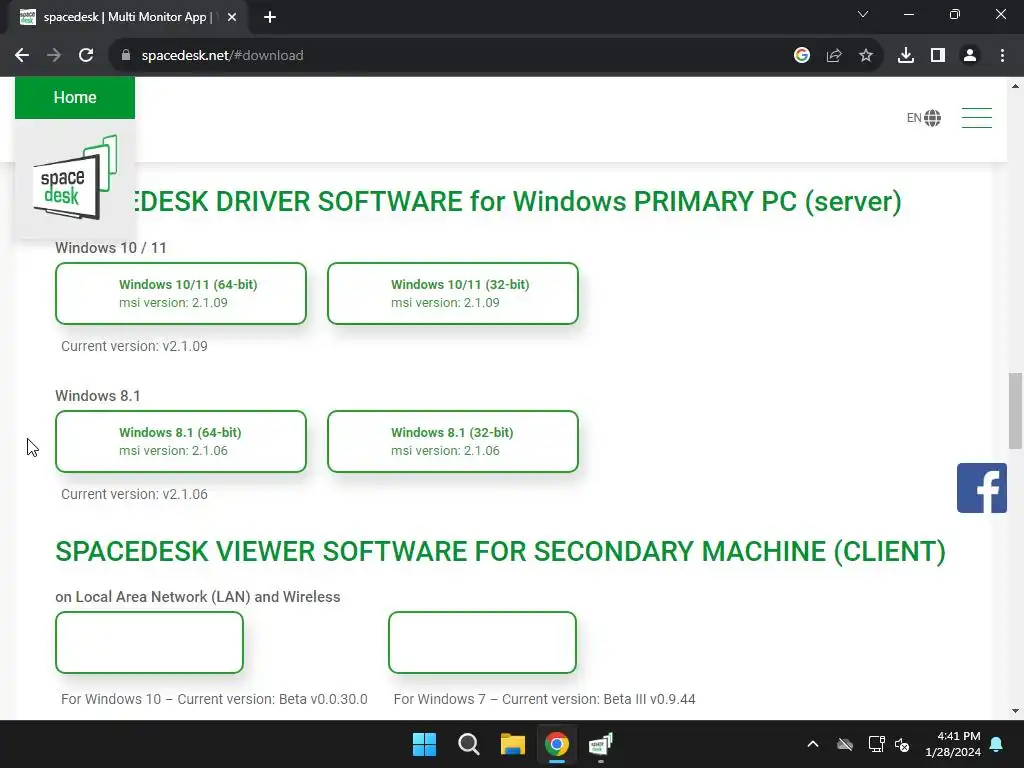Bookmark this page with star icon
Image resolution: width=1024 pixels, height=768 pixels.
point(866,56)
